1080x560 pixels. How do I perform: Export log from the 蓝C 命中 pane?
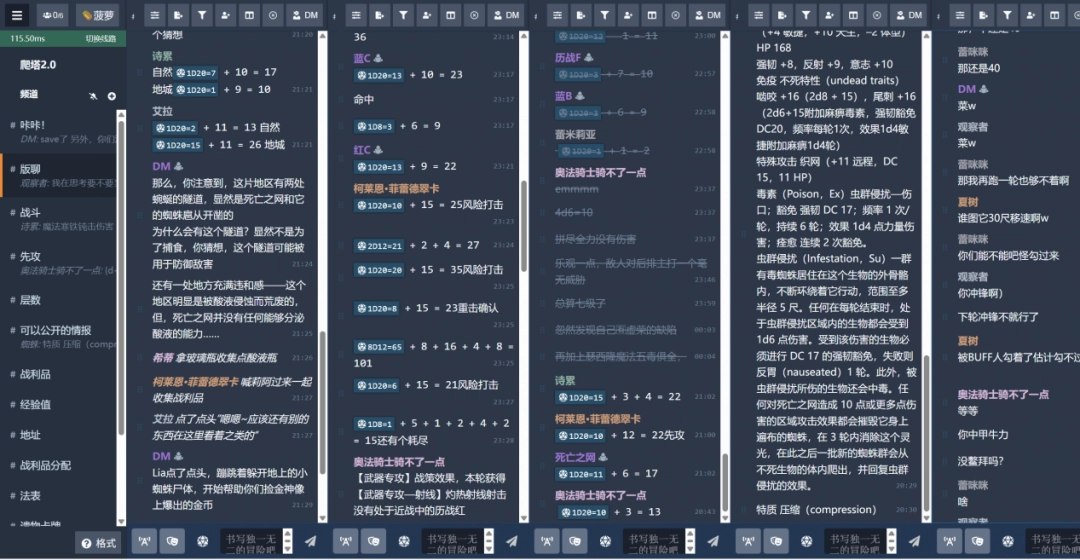point(380,15)
